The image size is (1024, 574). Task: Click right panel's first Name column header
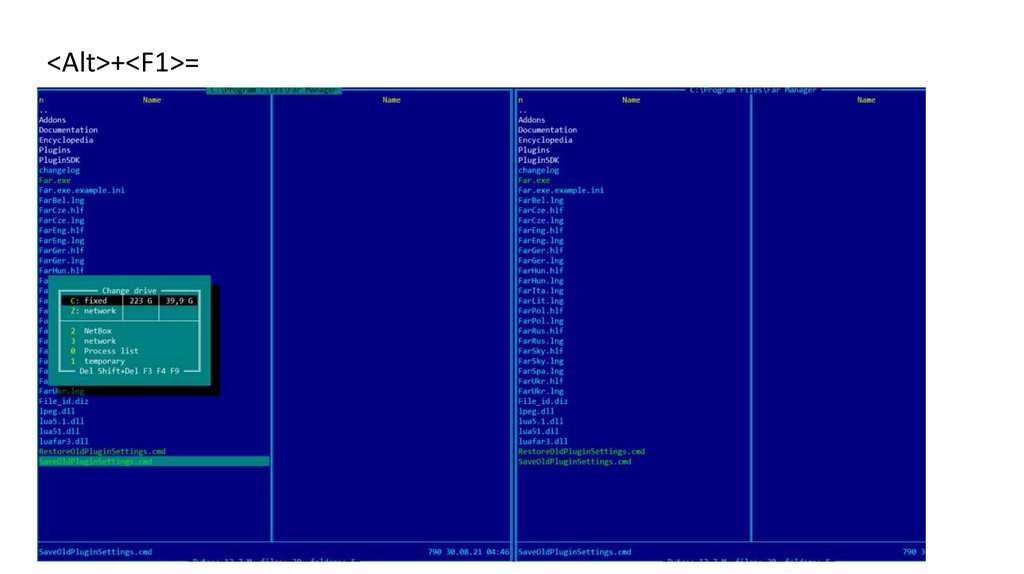tap(631, 100)
